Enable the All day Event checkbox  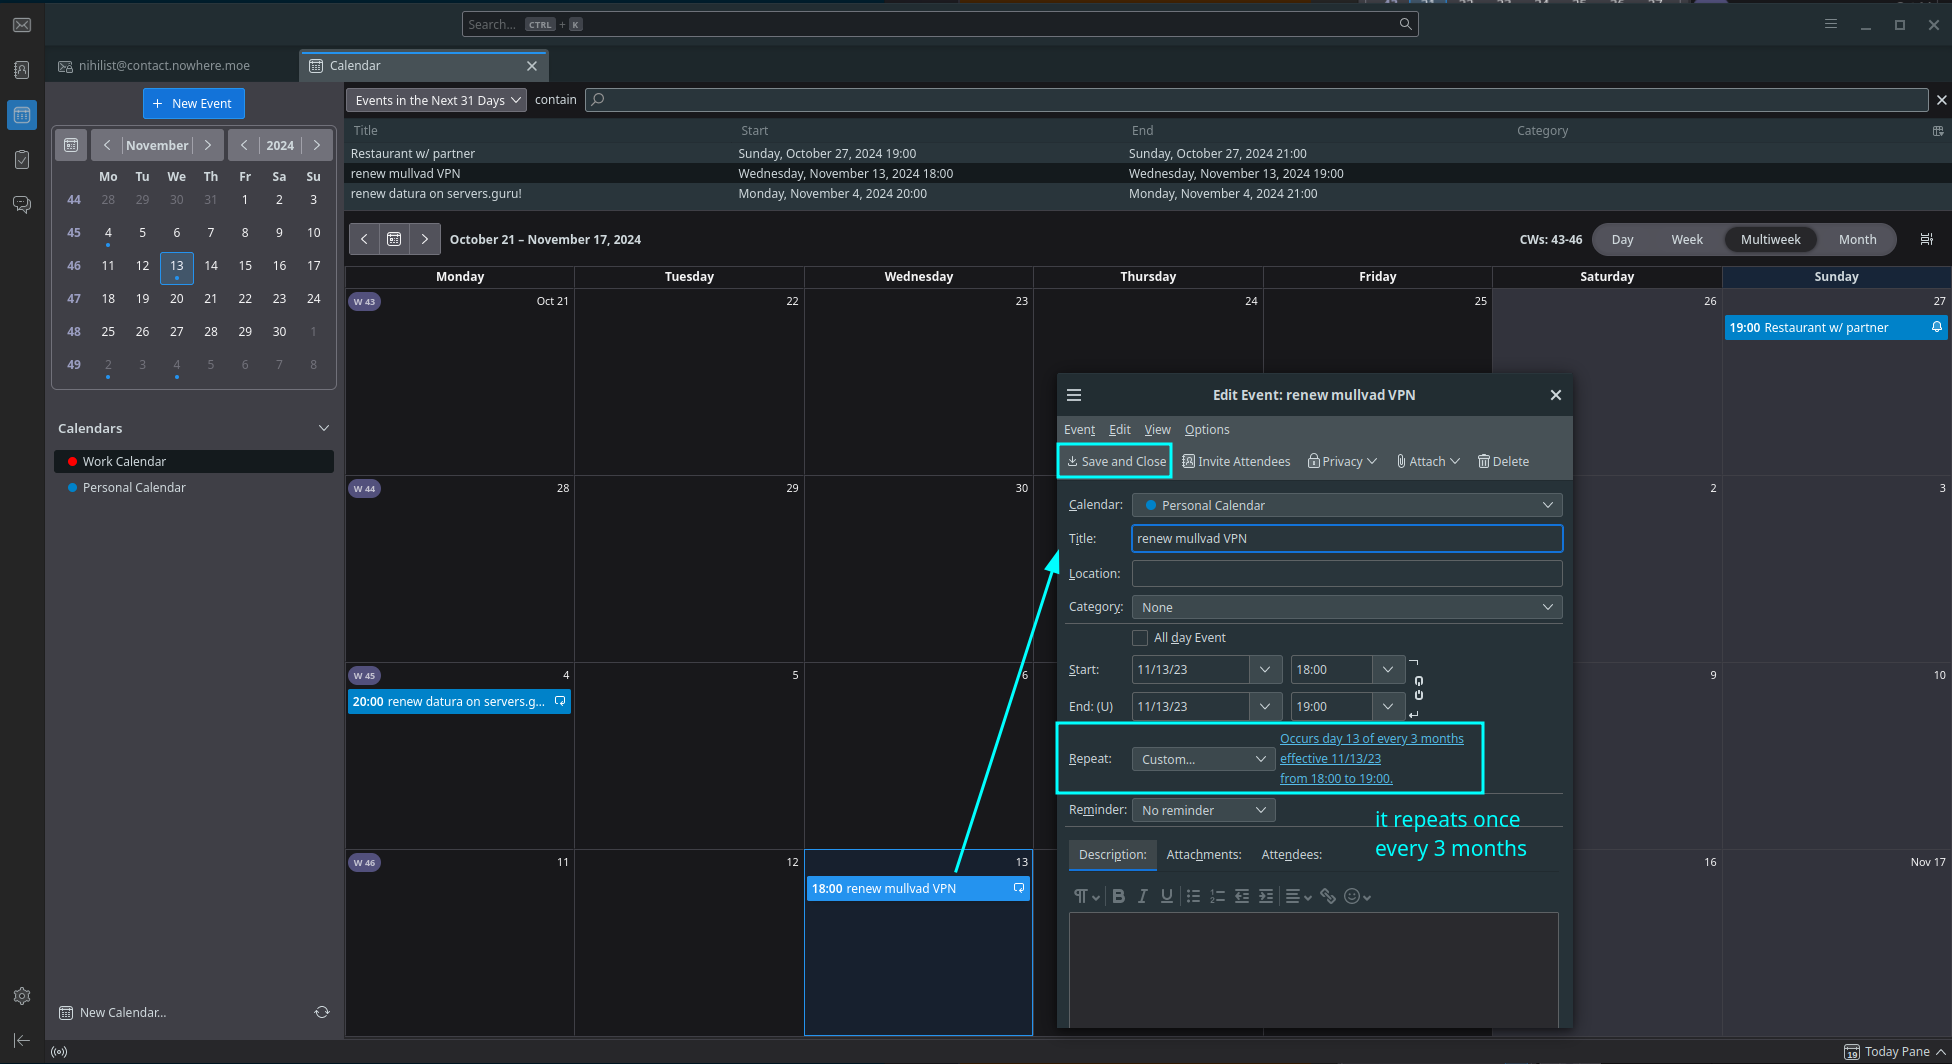[1140, 638]
